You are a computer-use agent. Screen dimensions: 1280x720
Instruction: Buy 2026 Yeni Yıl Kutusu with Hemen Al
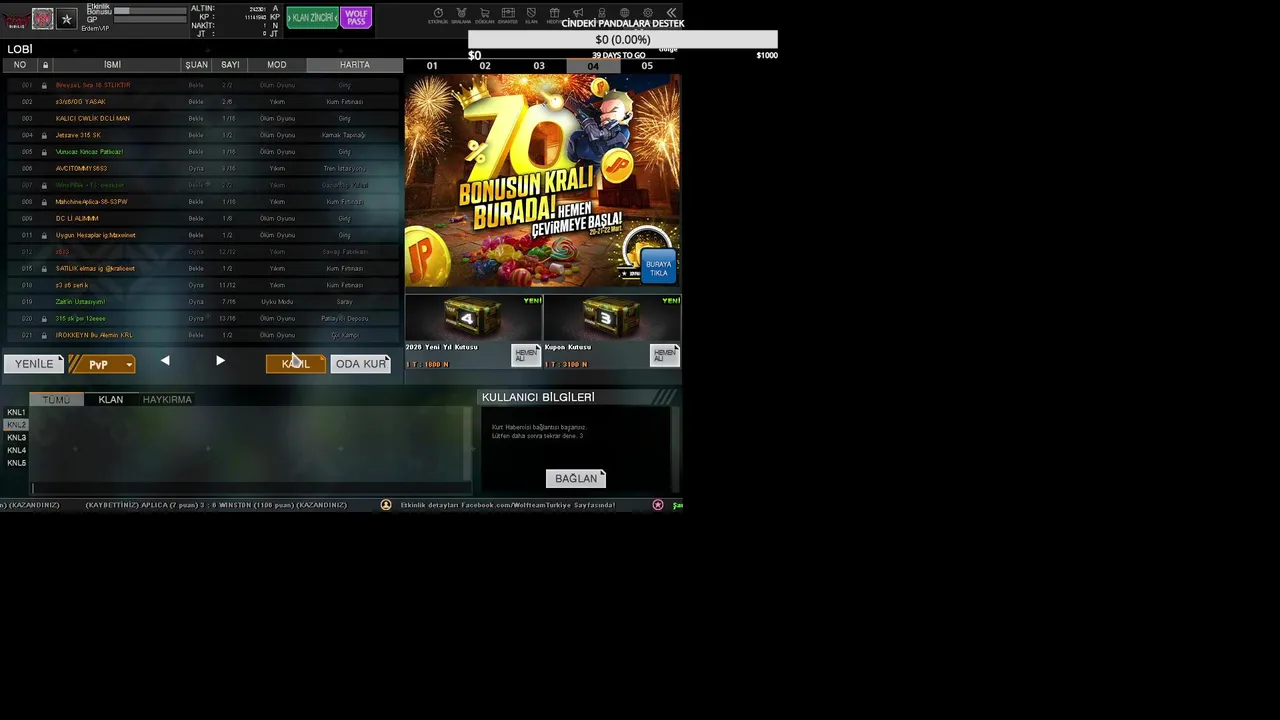[x=526, y=355]
